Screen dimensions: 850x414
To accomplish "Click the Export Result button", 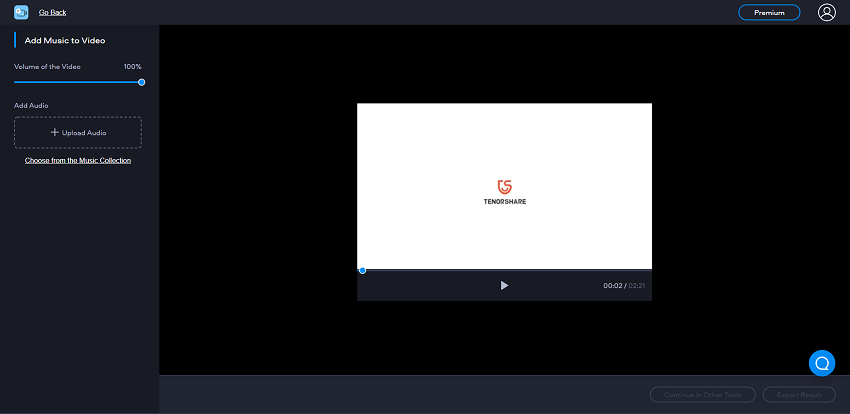I will pyautogui.click(x=799, y=395).
